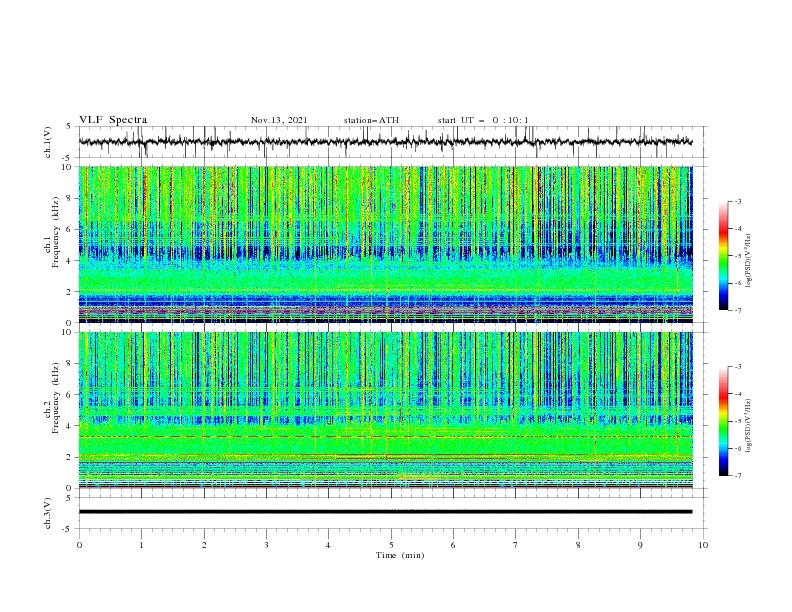Screen dimensions: 792x612
Task: Click the ch.1 voltage waveform trace panel
Action: tap(393, 142)
